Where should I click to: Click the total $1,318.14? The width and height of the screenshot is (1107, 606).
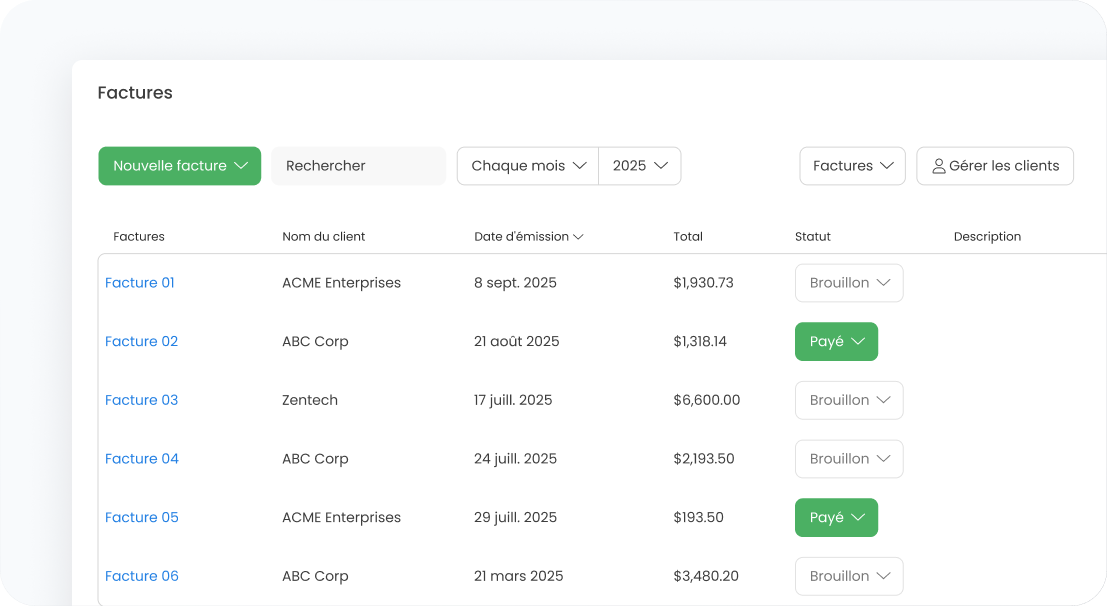click(x=700, y=341)
